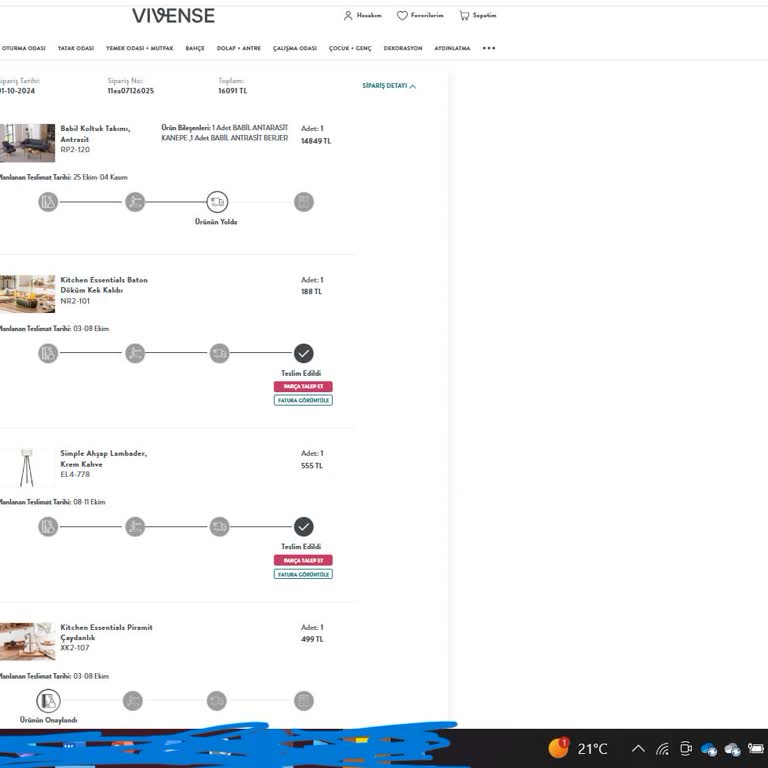Click Baton Kek Kalıbı first step icon
Screen dimensions: 768x768
coord(48,353)
